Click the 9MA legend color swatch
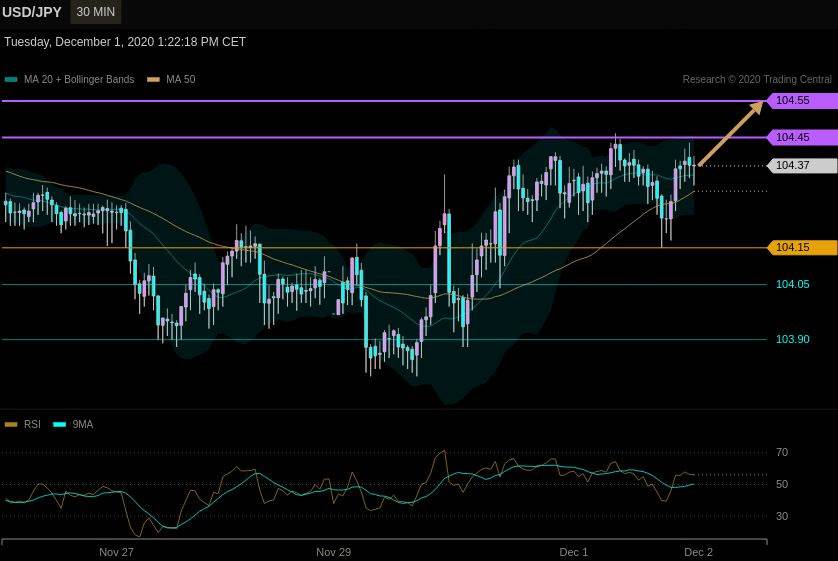The image size is (838, 561). [x=59, y=425]
